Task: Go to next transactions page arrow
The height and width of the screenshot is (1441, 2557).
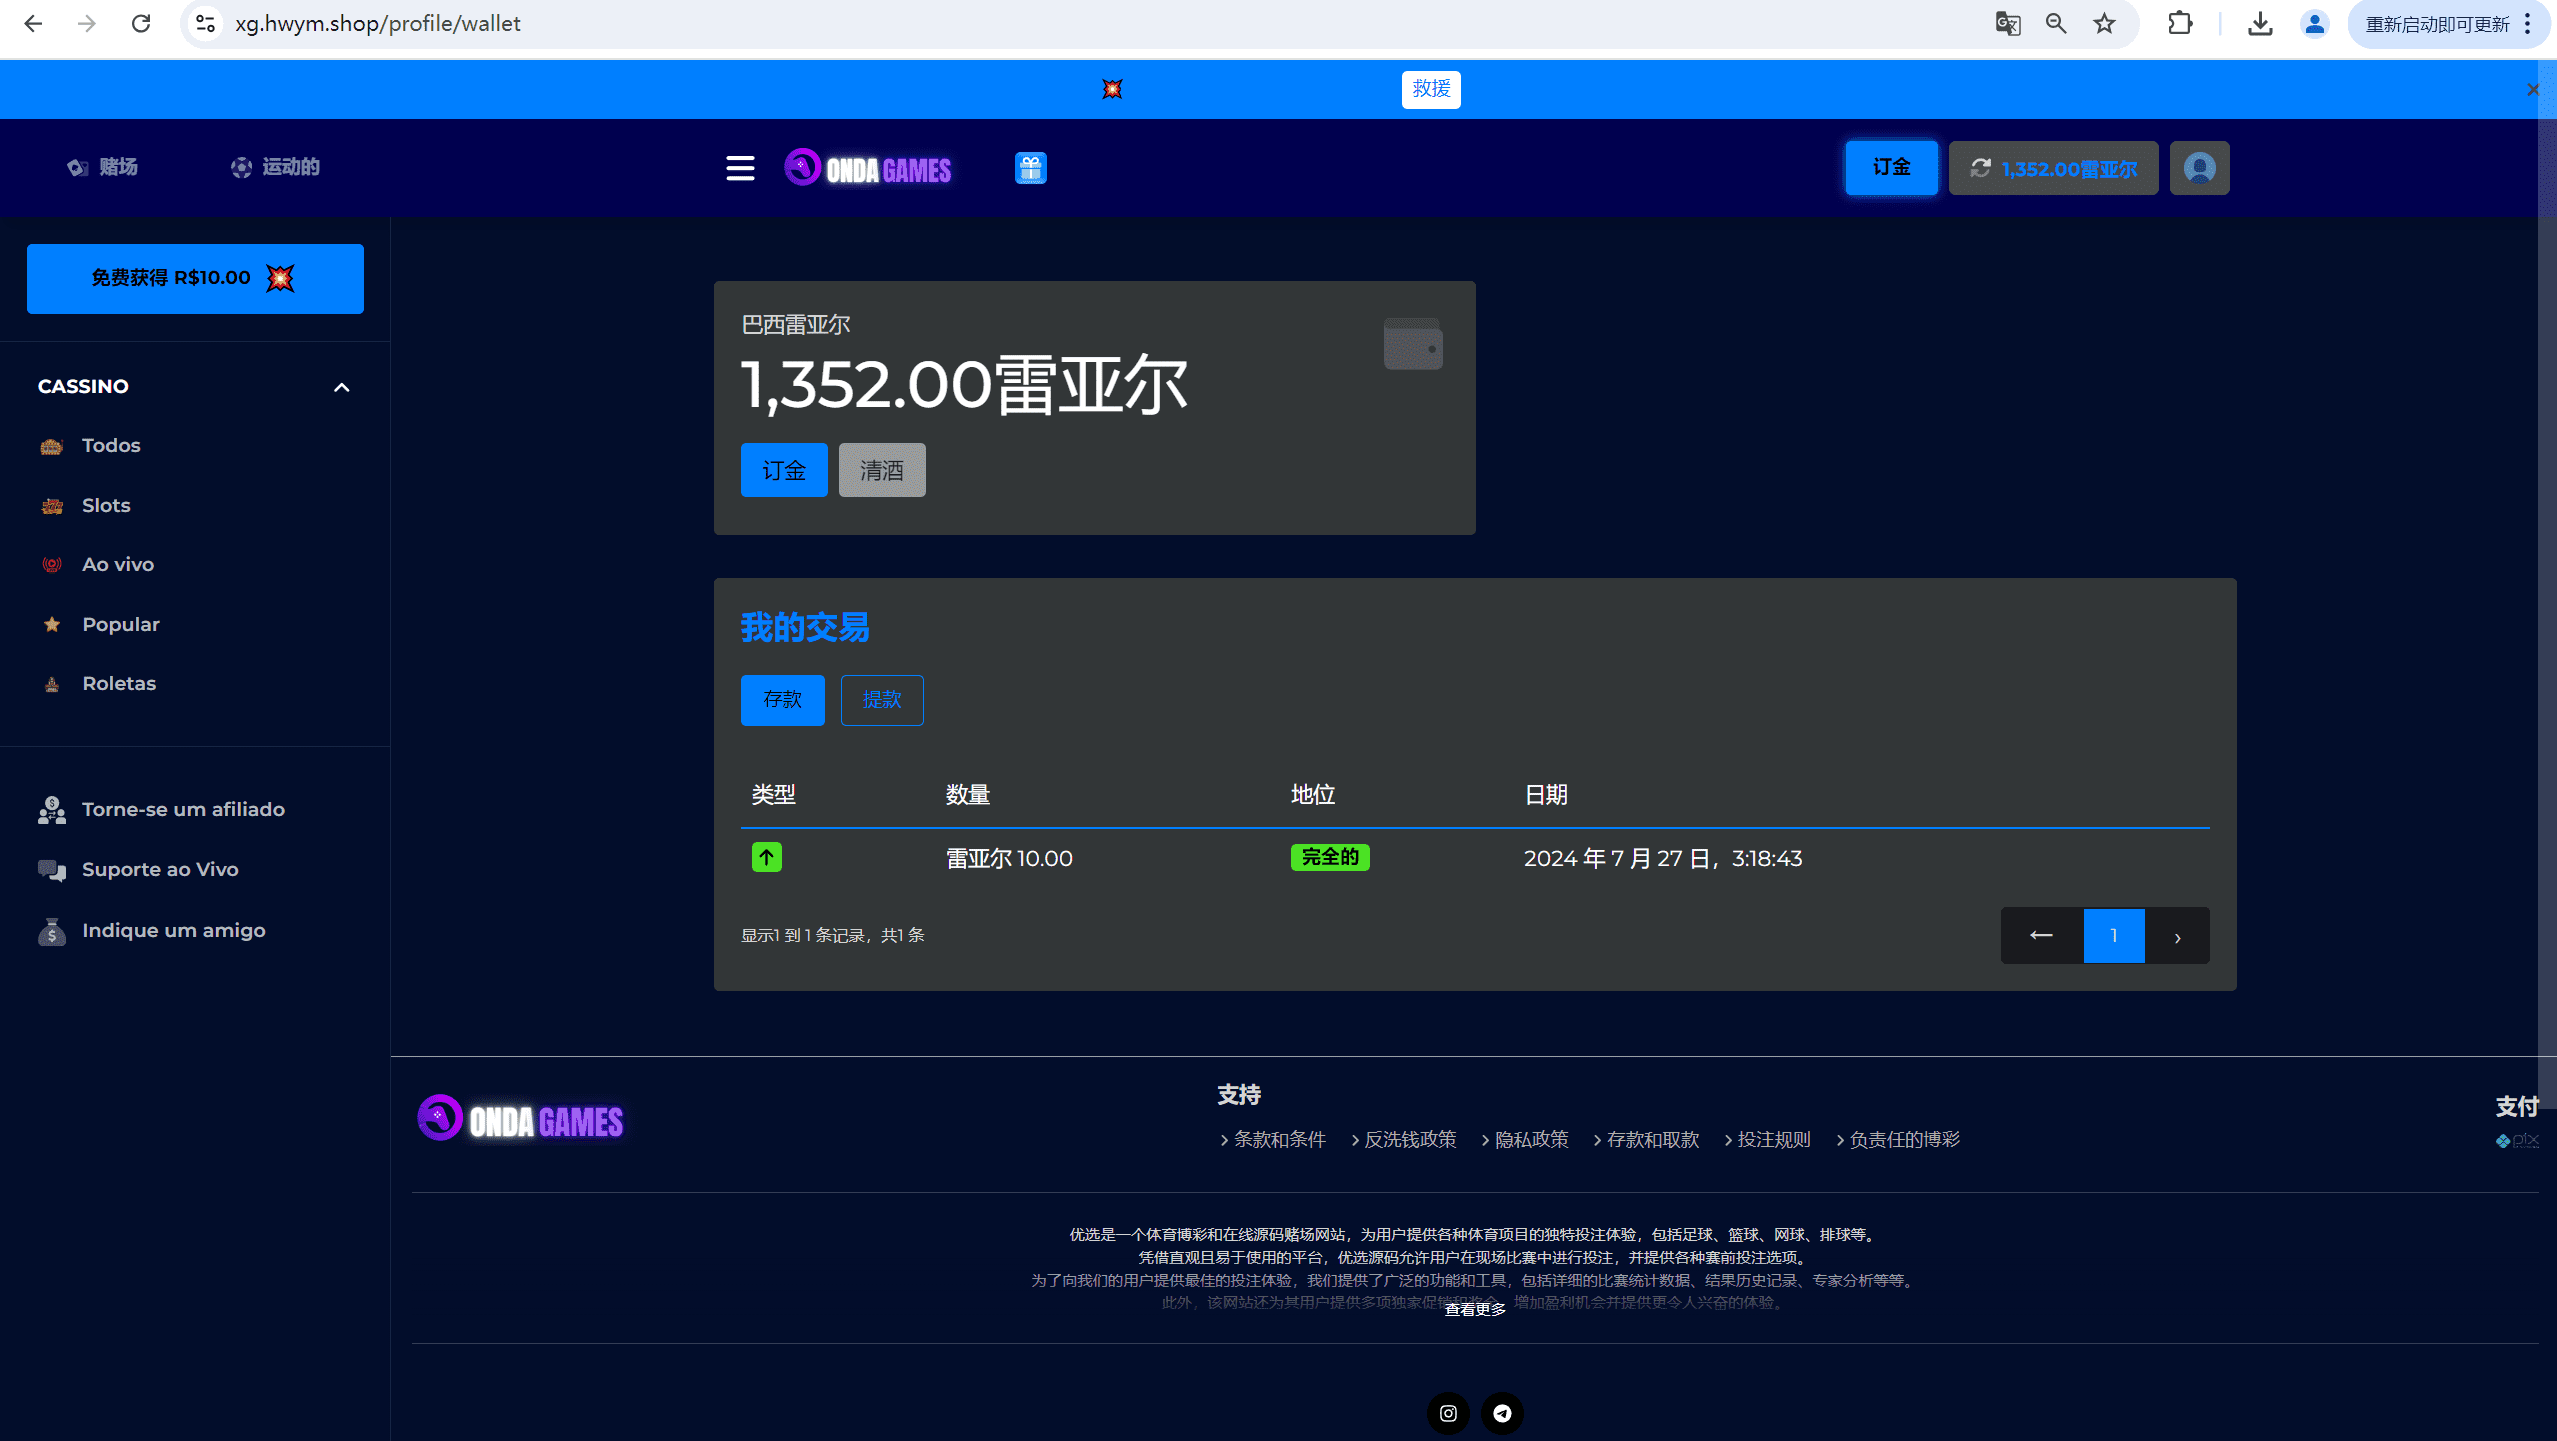Action: [2177, 936]
